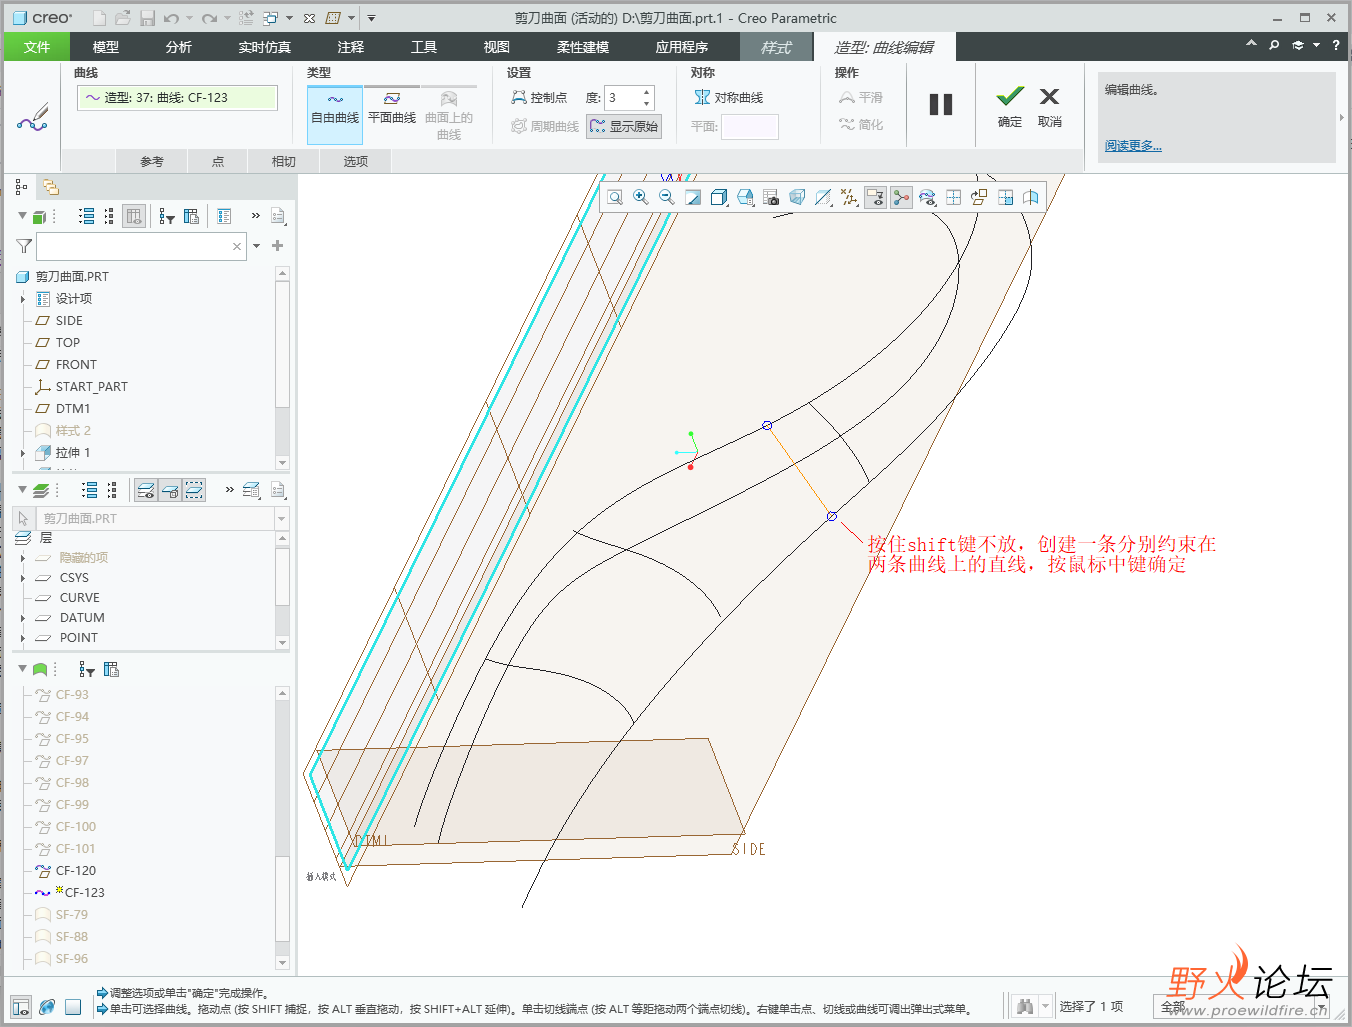
Task: Click the Refit view icon
Action: click(615, 197)
